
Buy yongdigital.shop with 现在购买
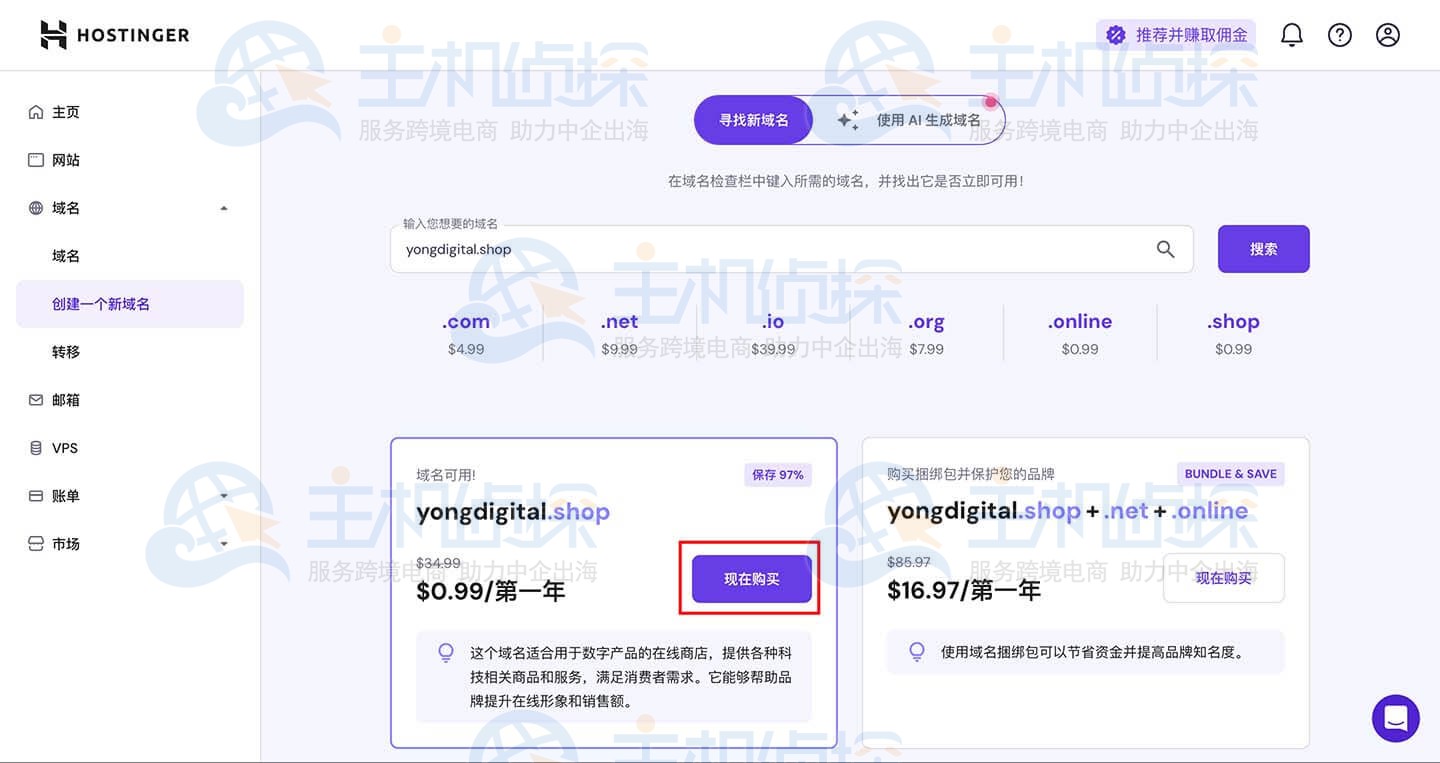(x=752, y=579)
